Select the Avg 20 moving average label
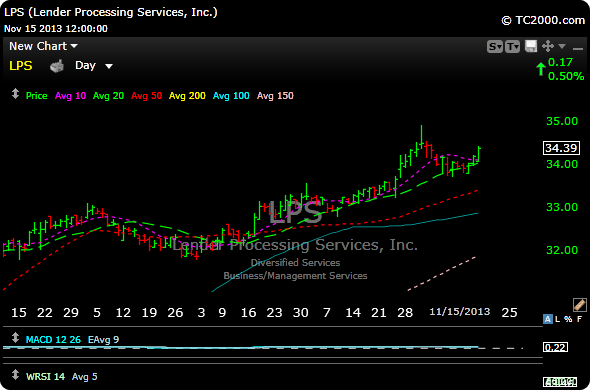 [108, 96]
